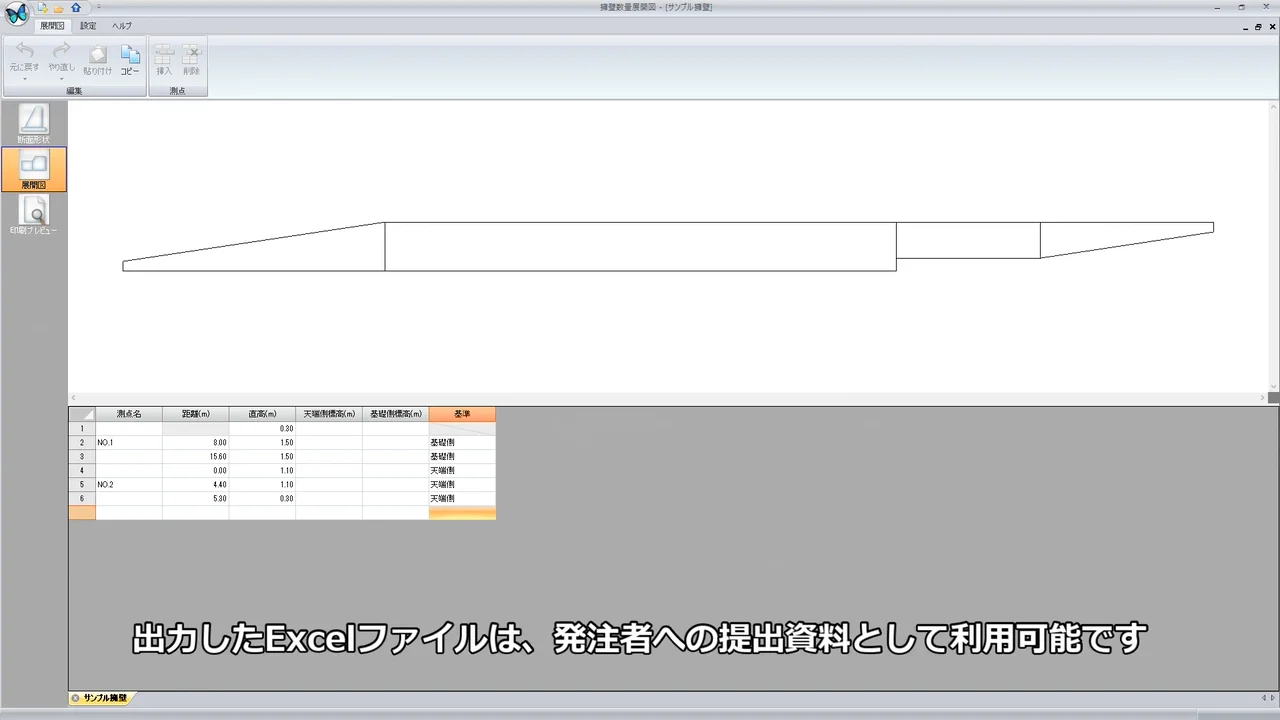Viewport: 1280px width, 720px height.
Task: Select the 5.30 distance cell
Action: pyautogui.click(x=196, y=498)
